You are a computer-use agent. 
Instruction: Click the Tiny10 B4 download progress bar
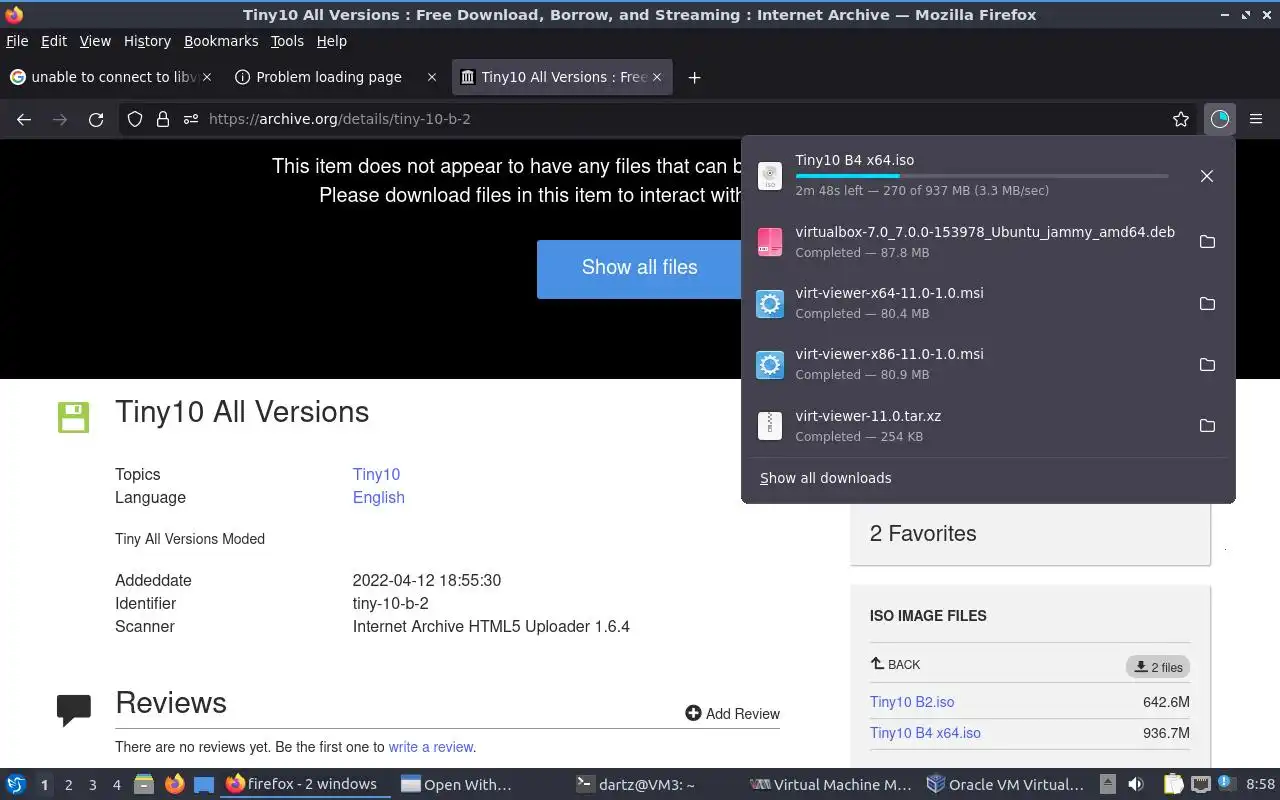982,176
